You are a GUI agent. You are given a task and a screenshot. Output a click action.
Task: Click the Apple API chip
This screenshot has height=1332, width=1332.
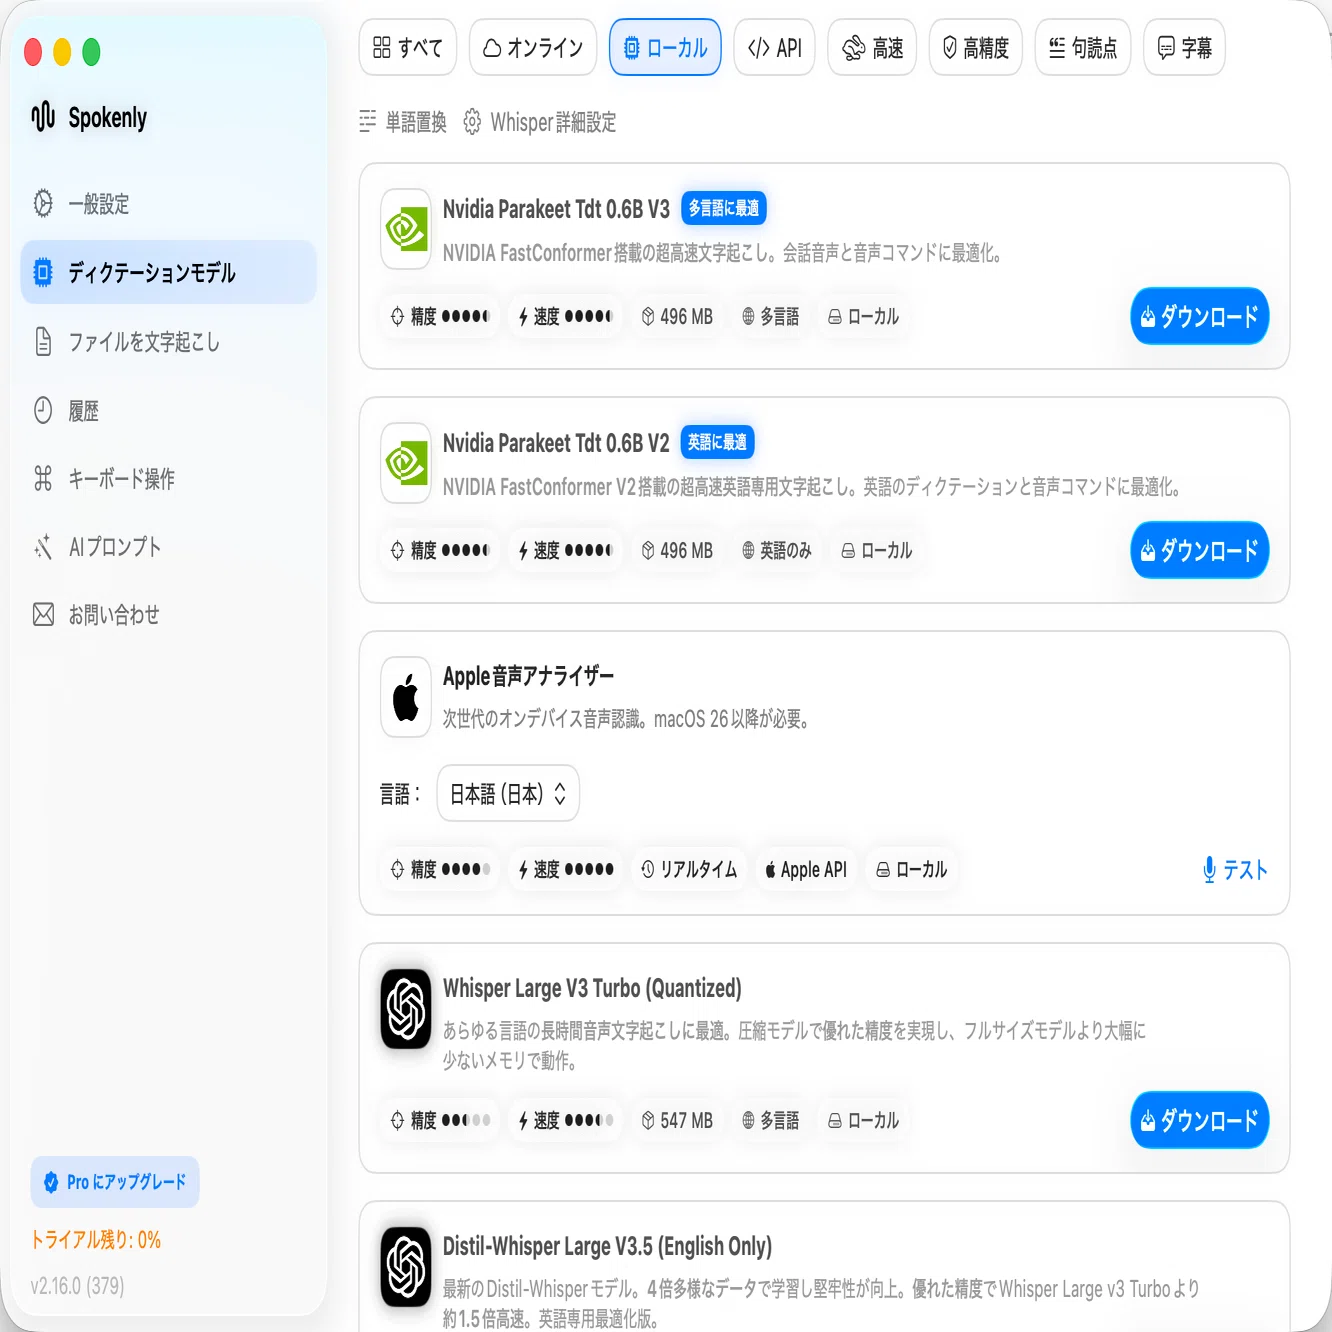pos(806,869)
